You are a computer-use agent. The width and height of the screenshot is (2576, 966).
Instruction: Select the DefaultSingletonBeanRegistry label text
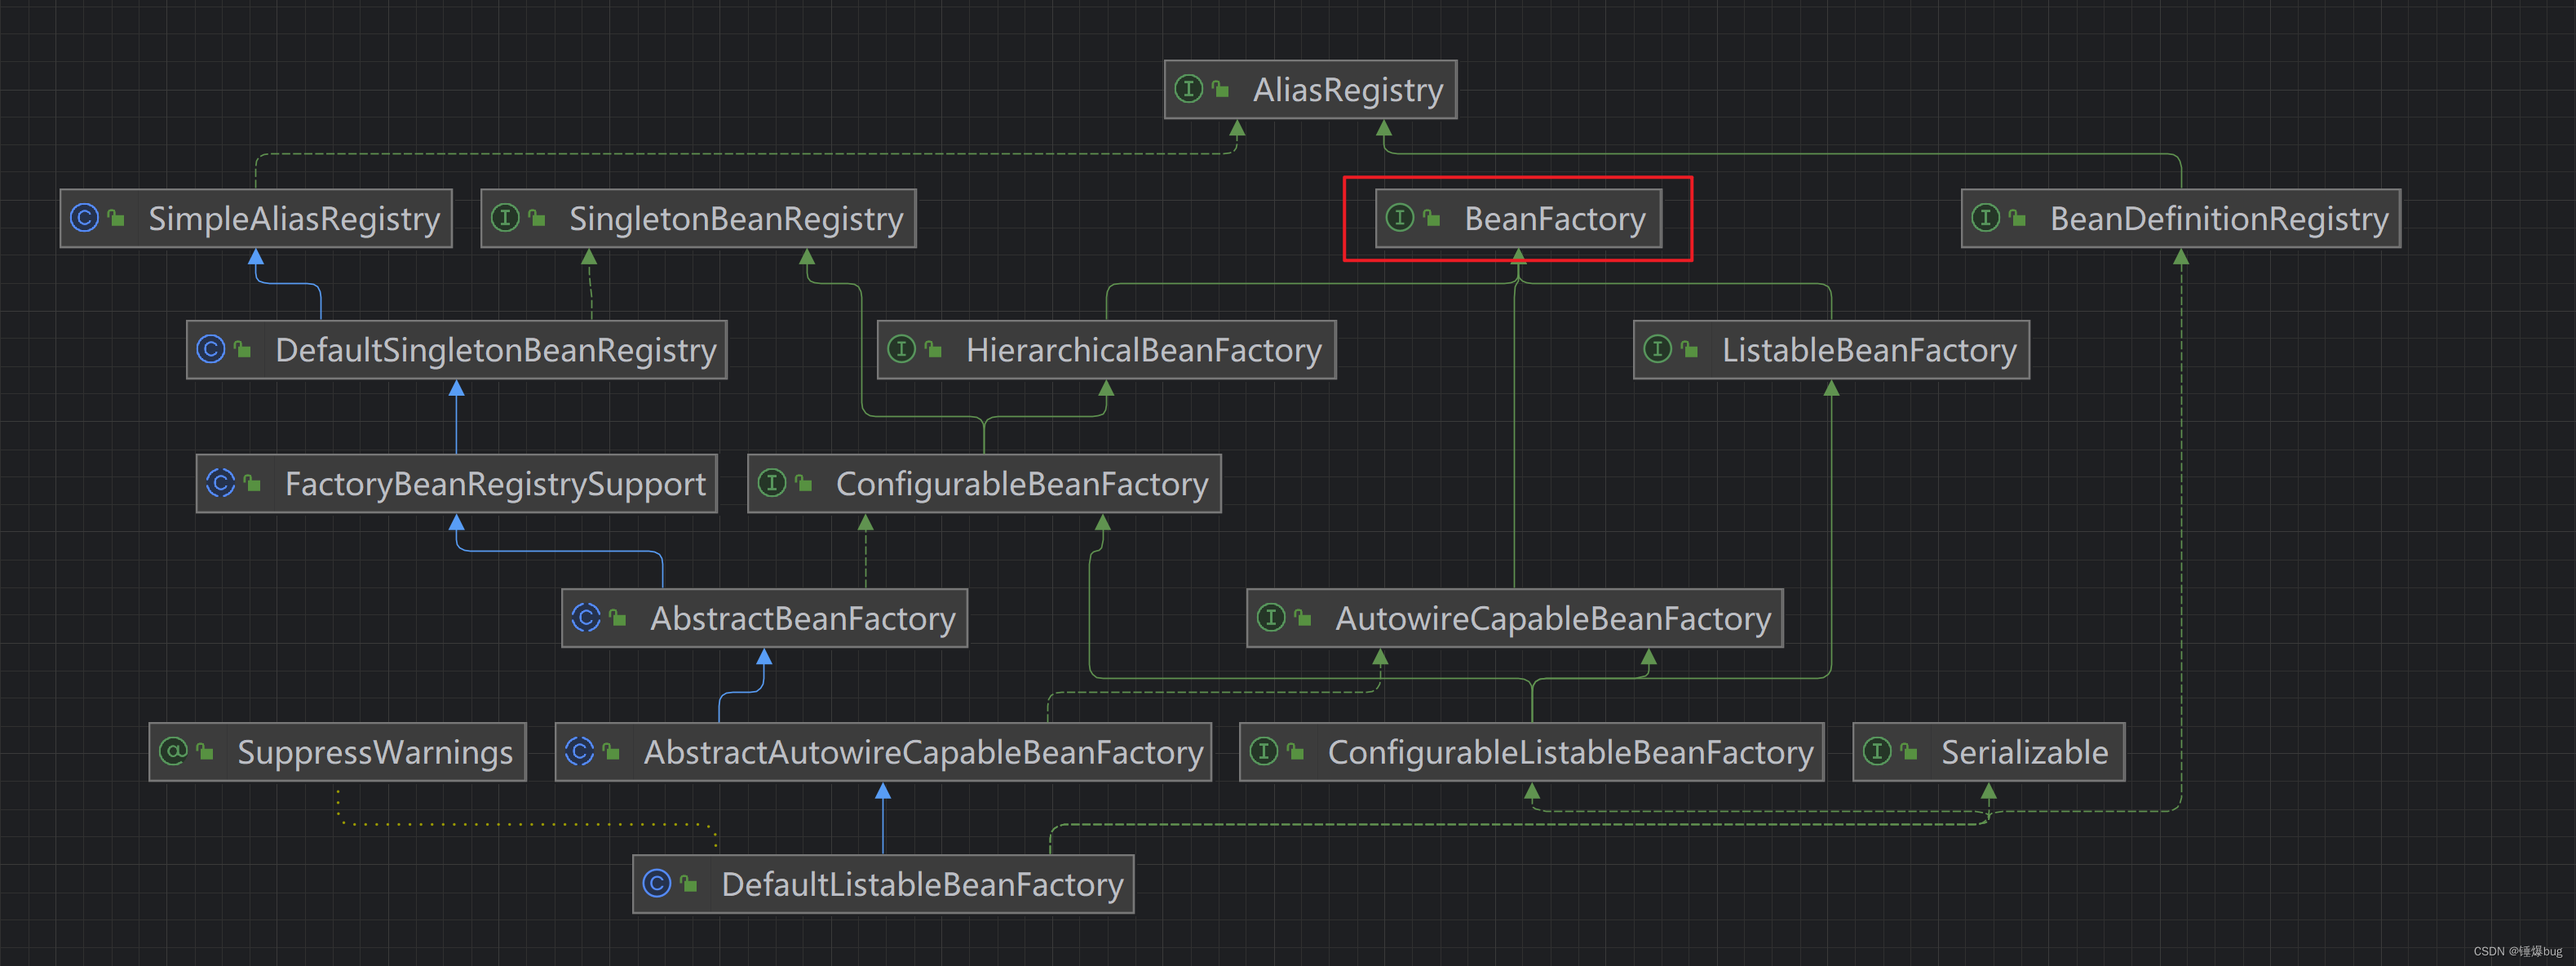(x=496, y=350)
